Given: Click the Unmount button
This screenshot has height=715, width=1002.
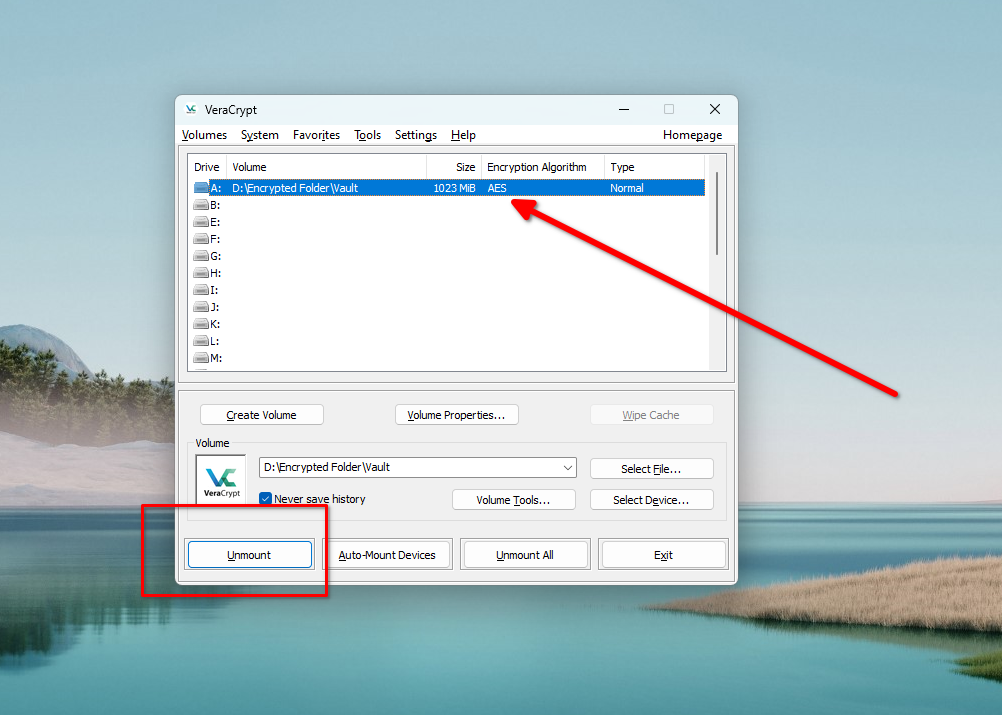Looking at the screenshot, I should pyautogui.click(x=250, y=555).
